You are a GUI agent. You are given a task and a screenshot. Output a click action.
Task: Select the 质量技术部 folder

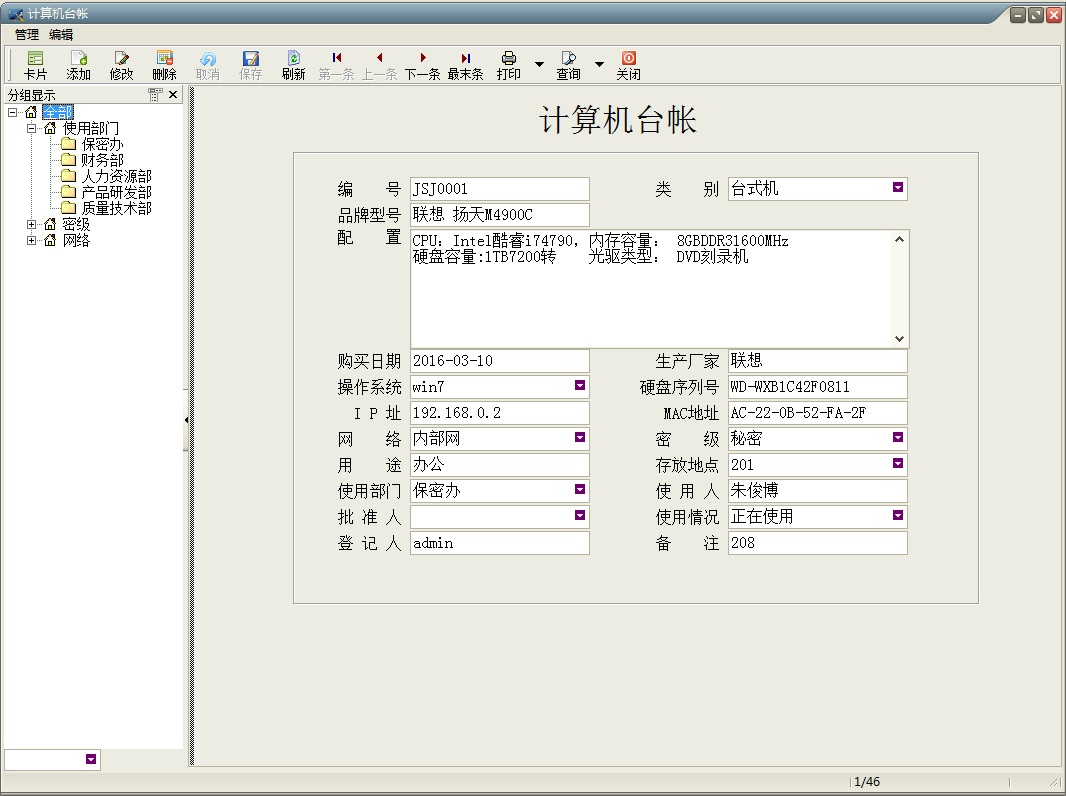[x=116, y=208]
